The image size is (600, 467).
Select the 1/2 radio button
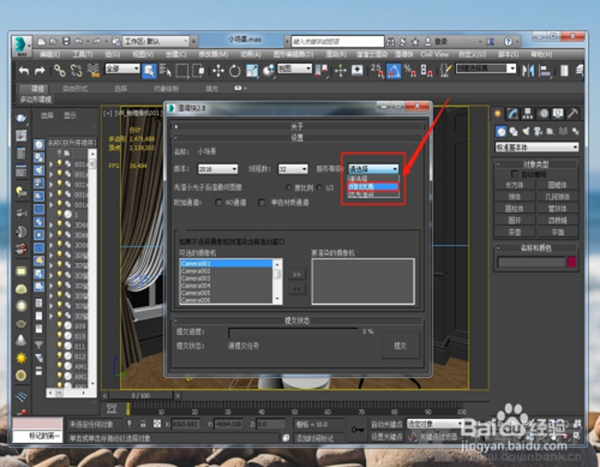point(319,186)
